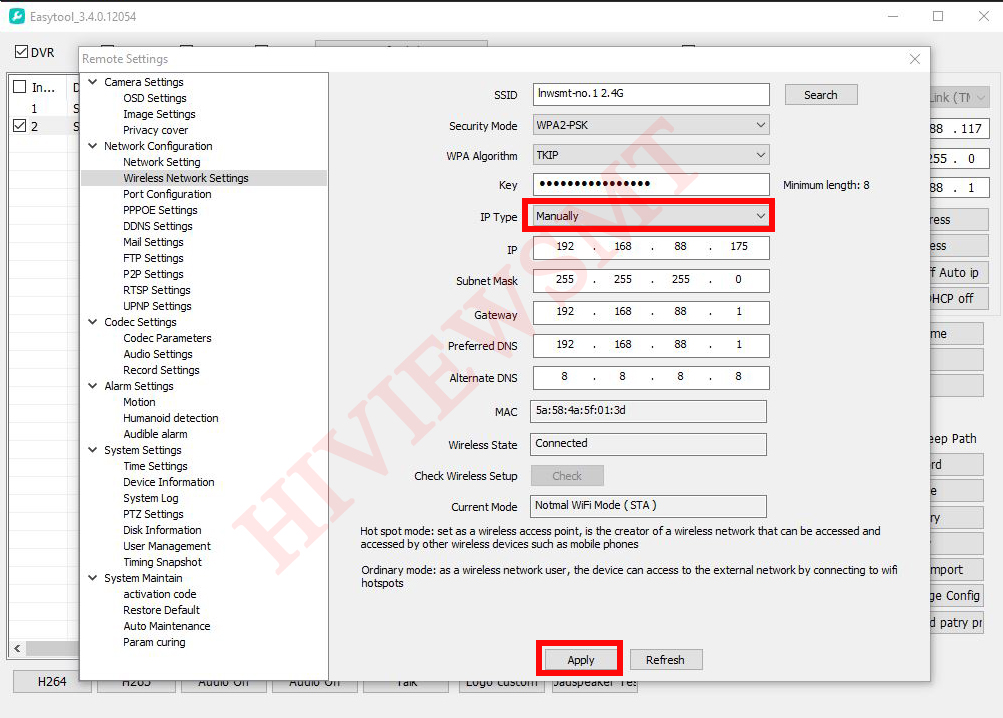Toggle the select-all checkbox in device list header
Image resolution: width=1003 pixels, height=718 pixels.
19,87
